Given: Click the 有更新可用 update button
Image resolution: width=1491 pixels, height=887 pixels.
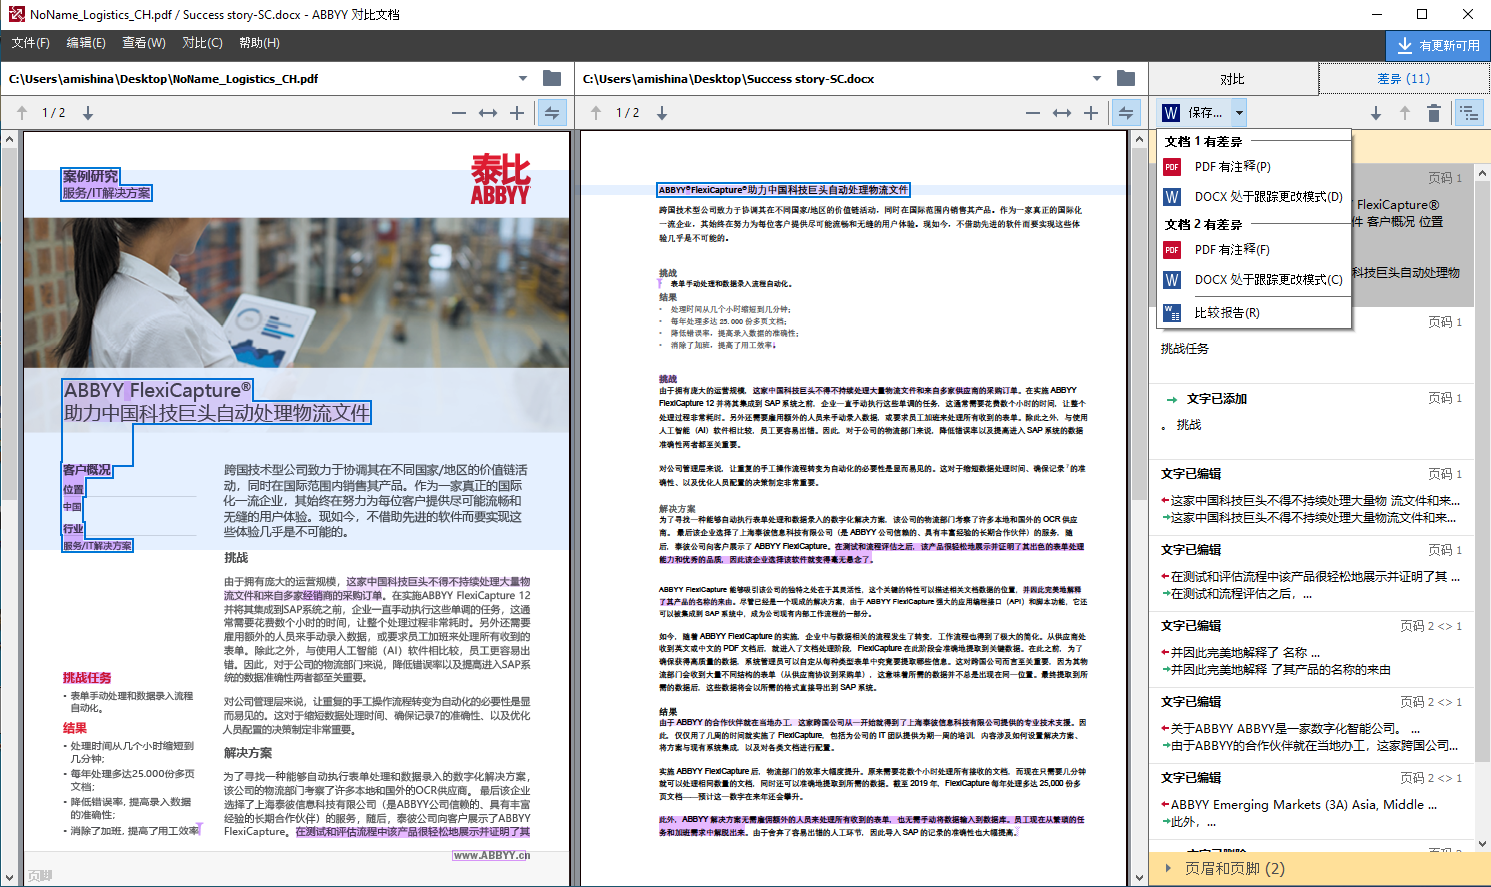Looking at the screenshot, I should coord(1437,45).
